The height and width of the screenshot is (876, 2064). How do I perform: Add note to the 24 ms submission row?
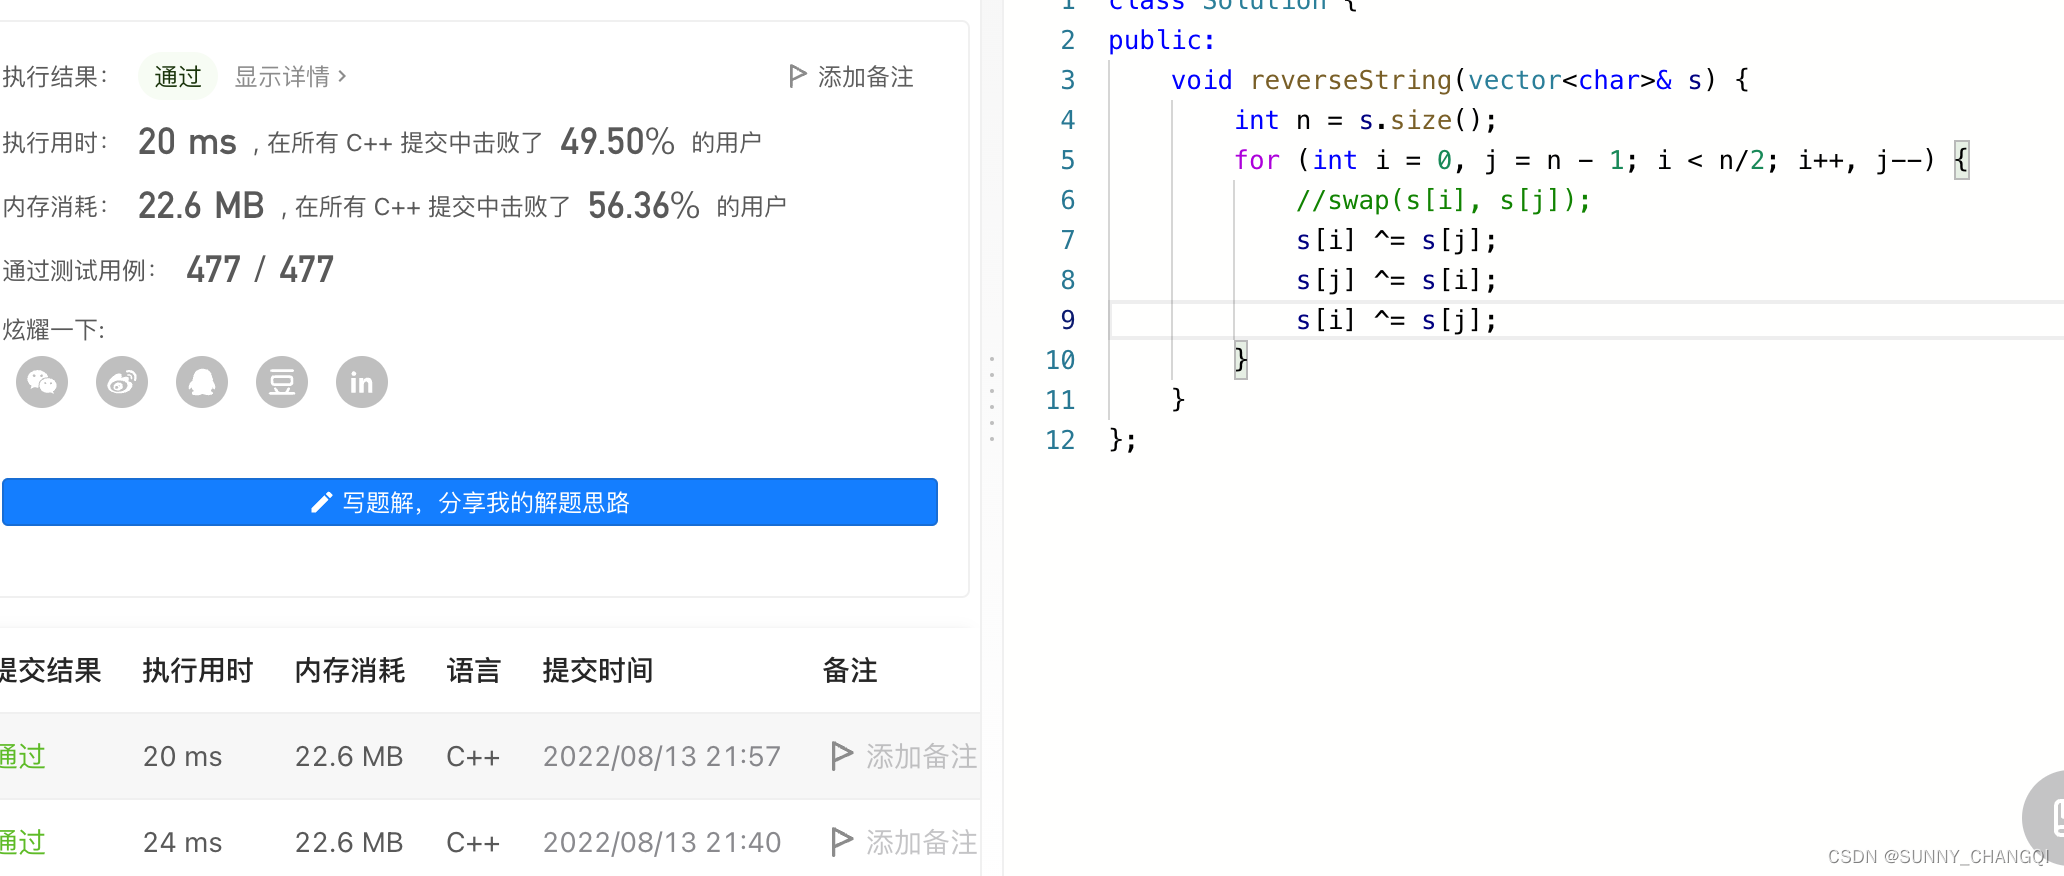click(921, 842)
